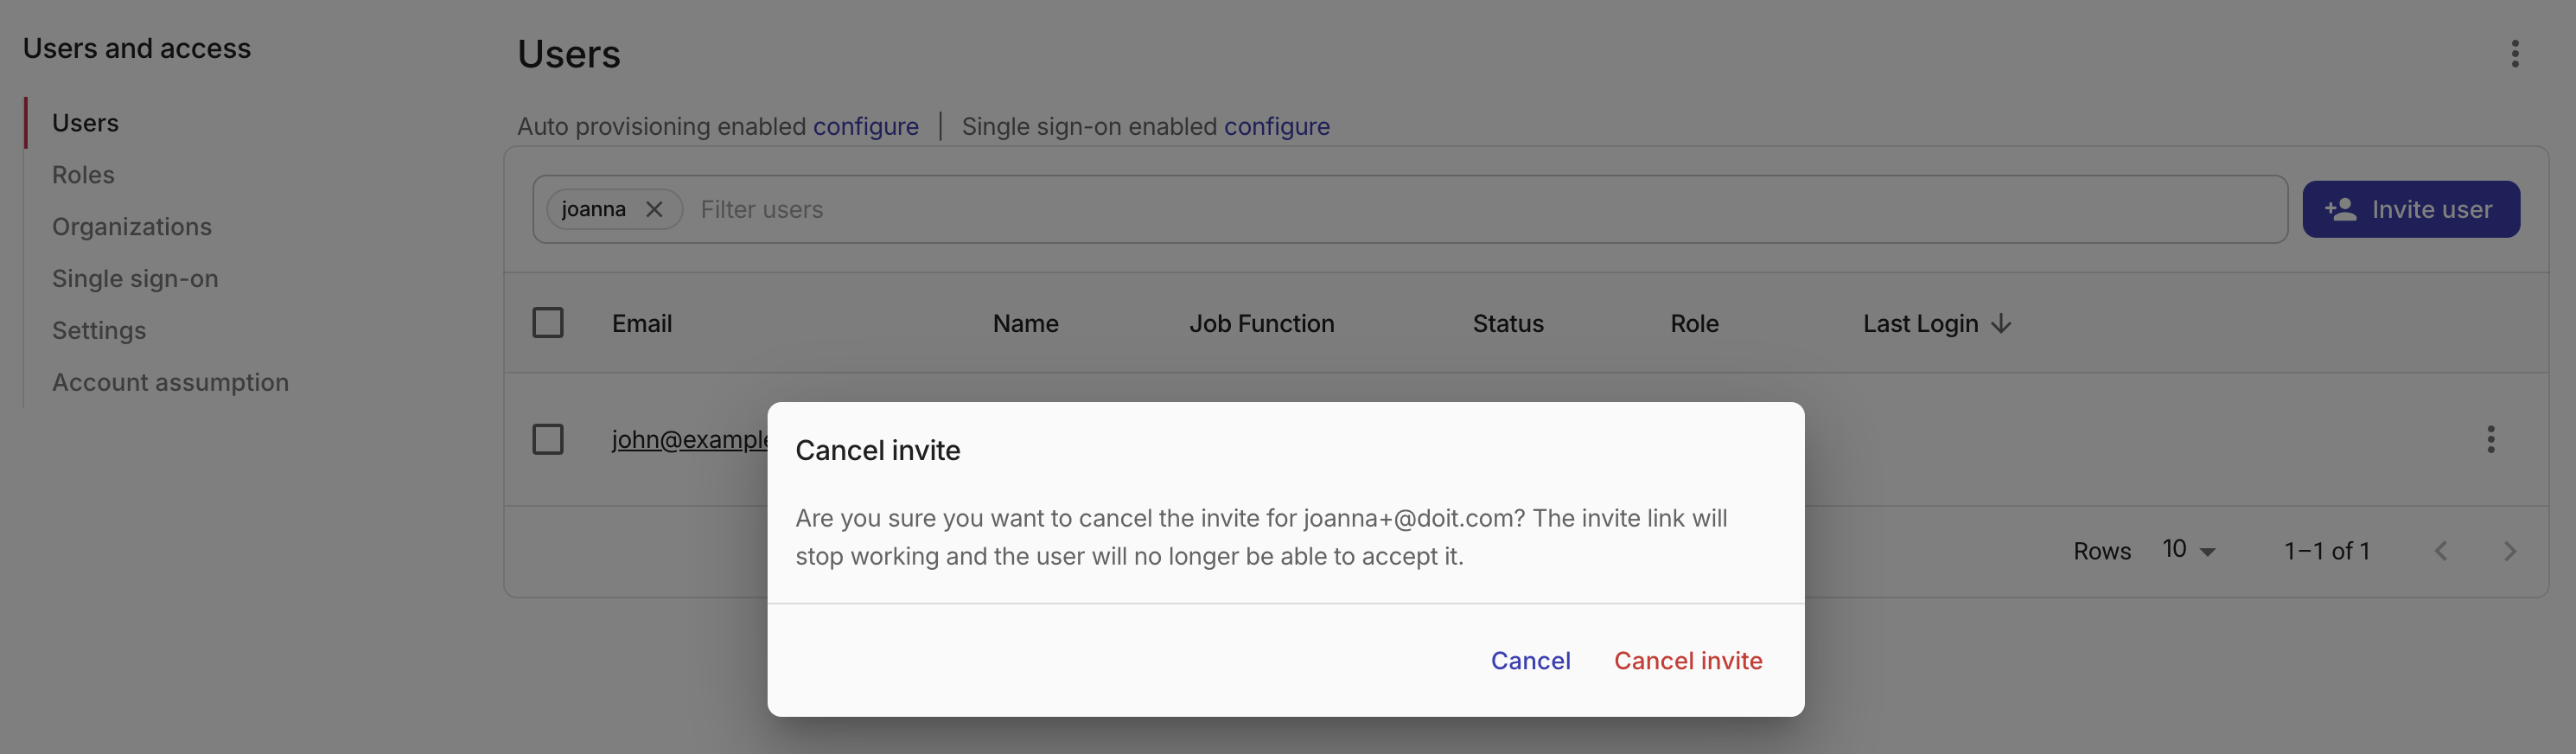Remove the joanna filter chip
2576x754 pixels.
coord(654,209)
